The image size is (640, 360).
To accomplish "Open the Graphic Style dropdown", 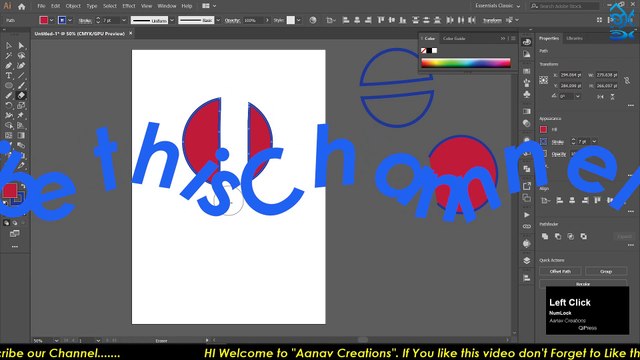I will tap(299, 20).
